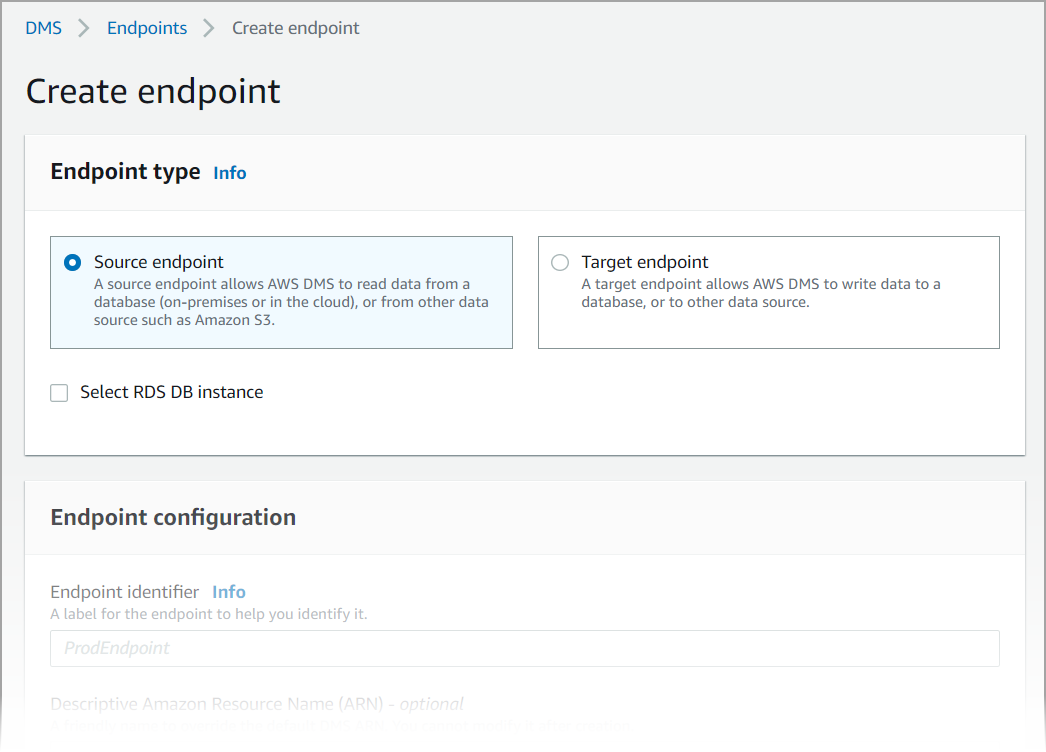The height and width of the screenshot is (752, 1046).
Task: Choose the Target endpoint option
Action: point(560,262)
